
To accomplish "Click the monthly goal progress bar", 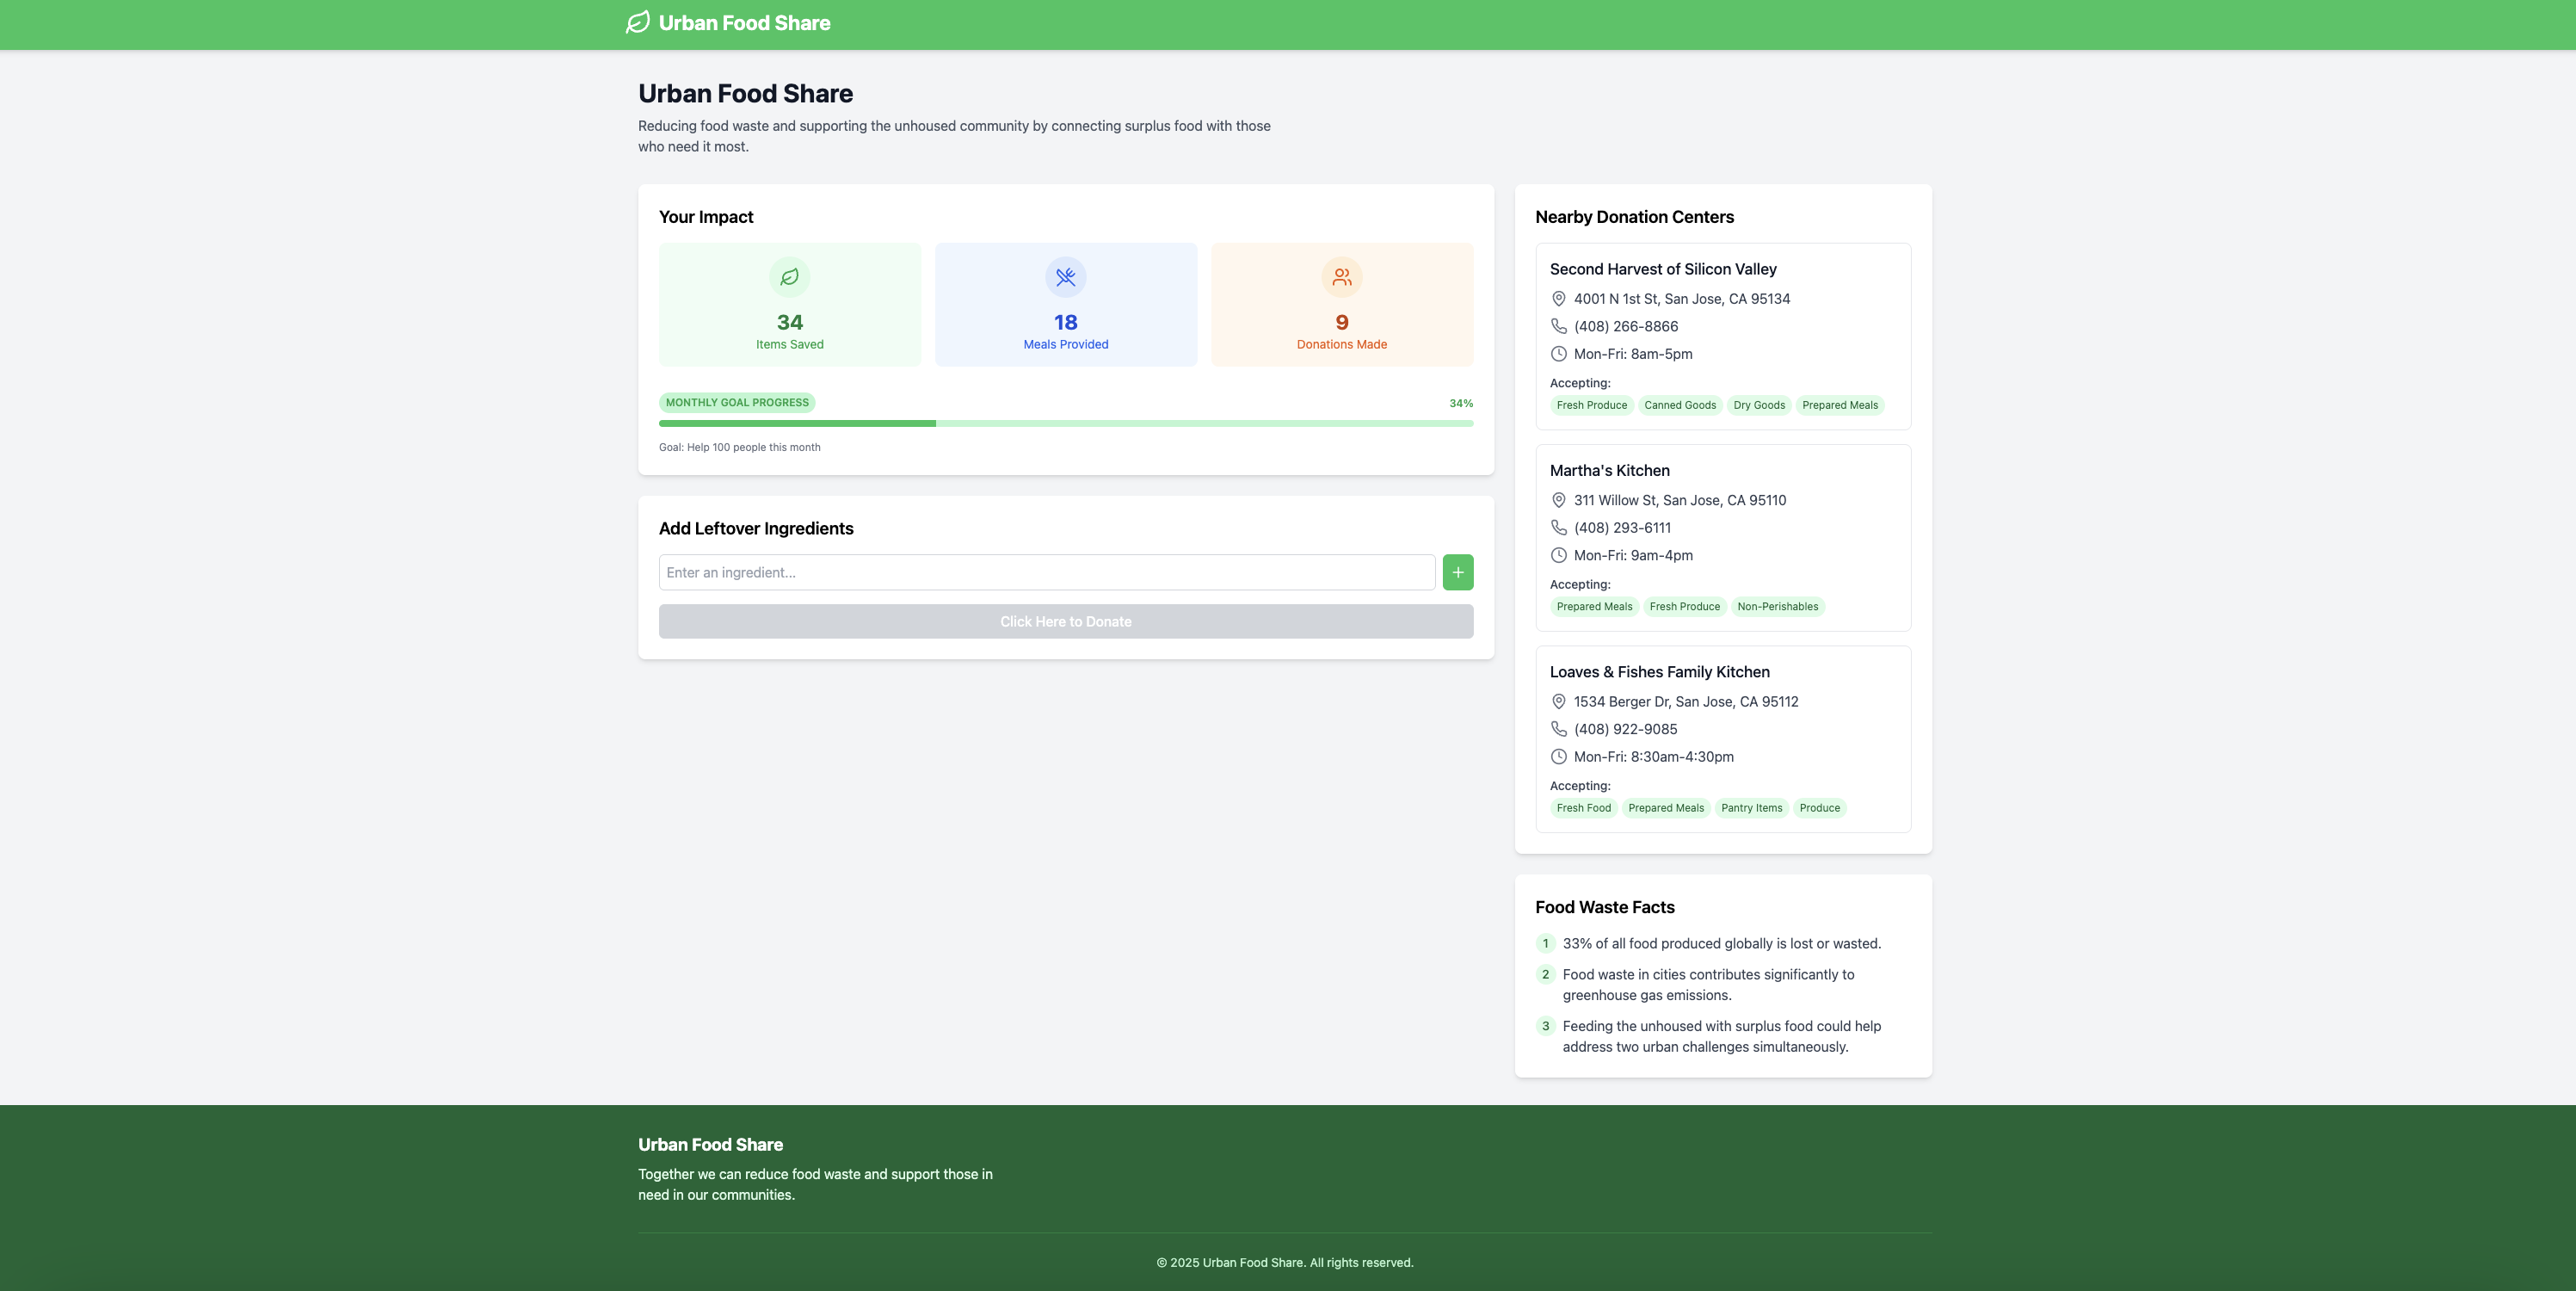I will coord(1065,424).
